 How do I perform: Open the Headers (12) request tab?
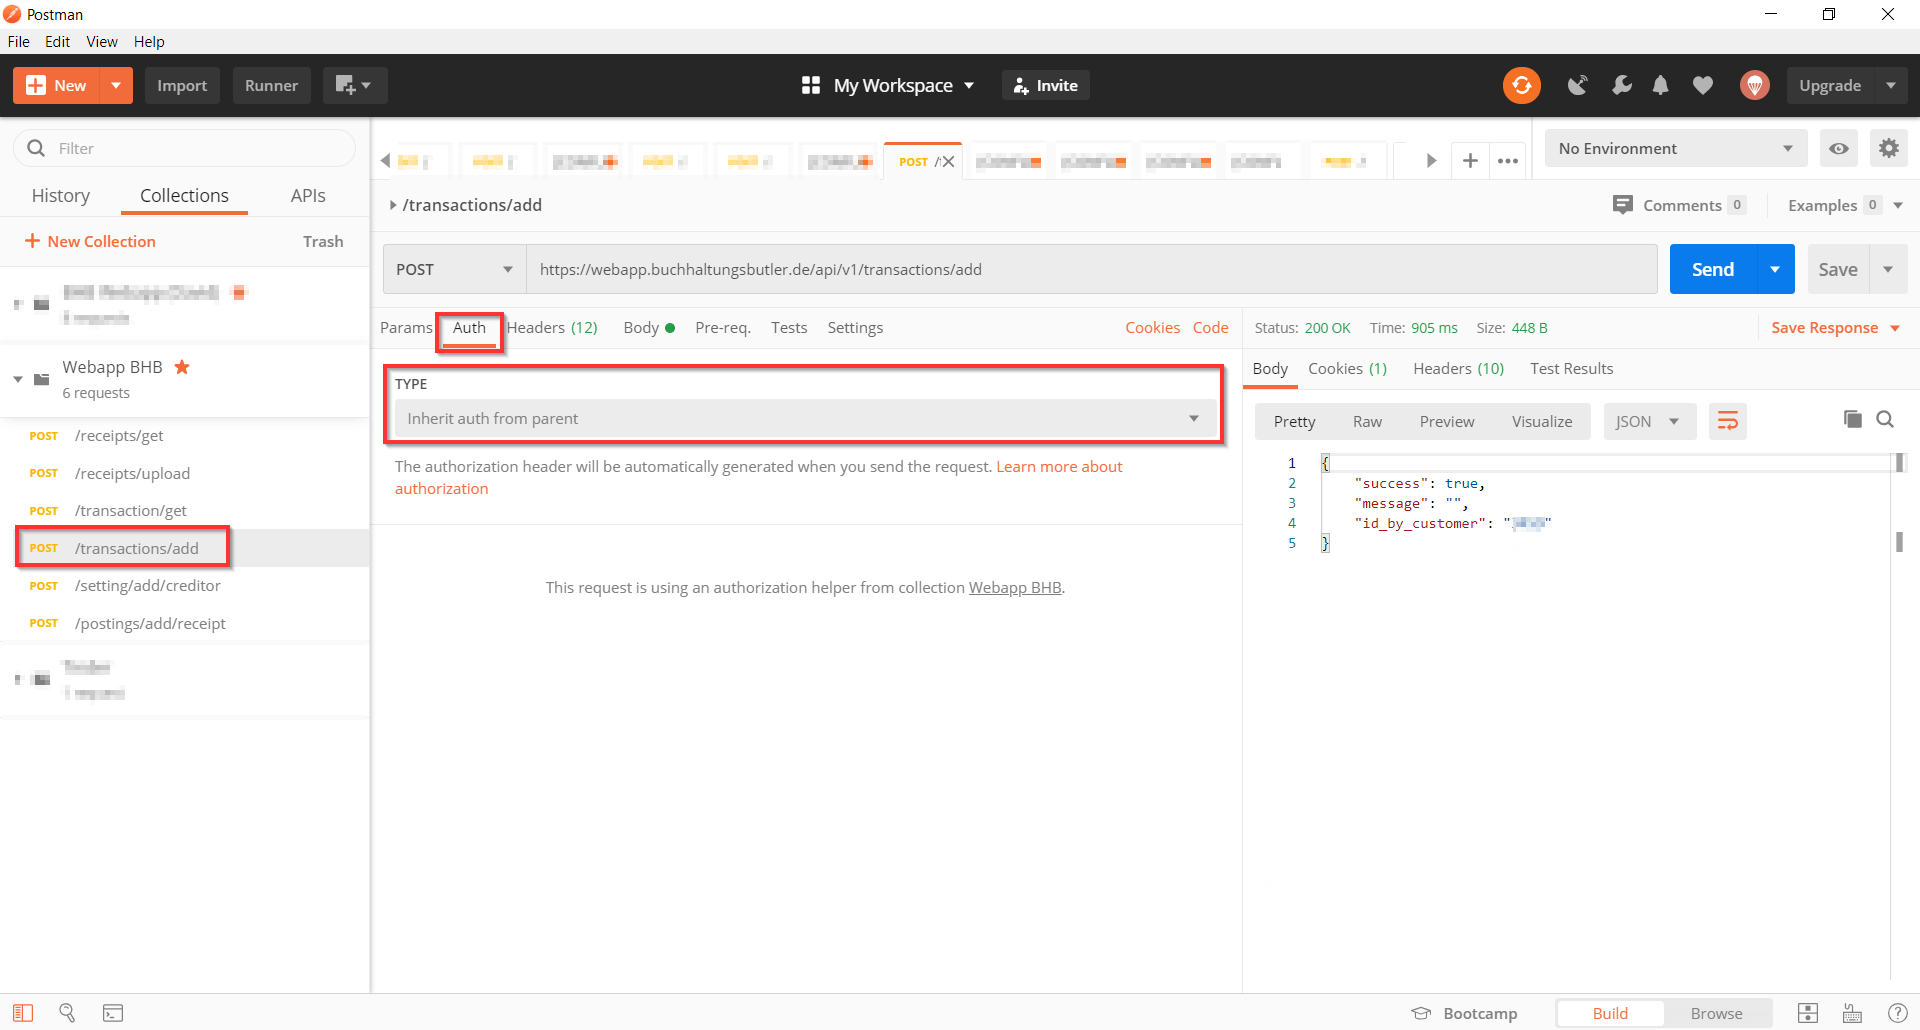pyautogui.click(x=552, y=328)
